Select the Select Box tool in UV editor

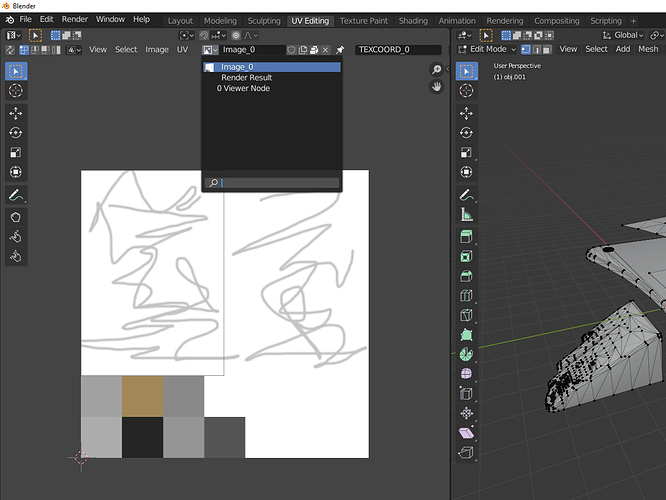16,71
